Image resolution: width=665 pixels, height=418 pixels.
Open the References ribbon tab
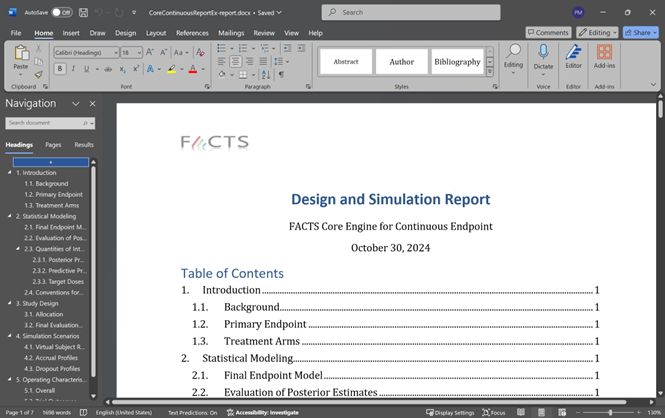tap(192, 33)
